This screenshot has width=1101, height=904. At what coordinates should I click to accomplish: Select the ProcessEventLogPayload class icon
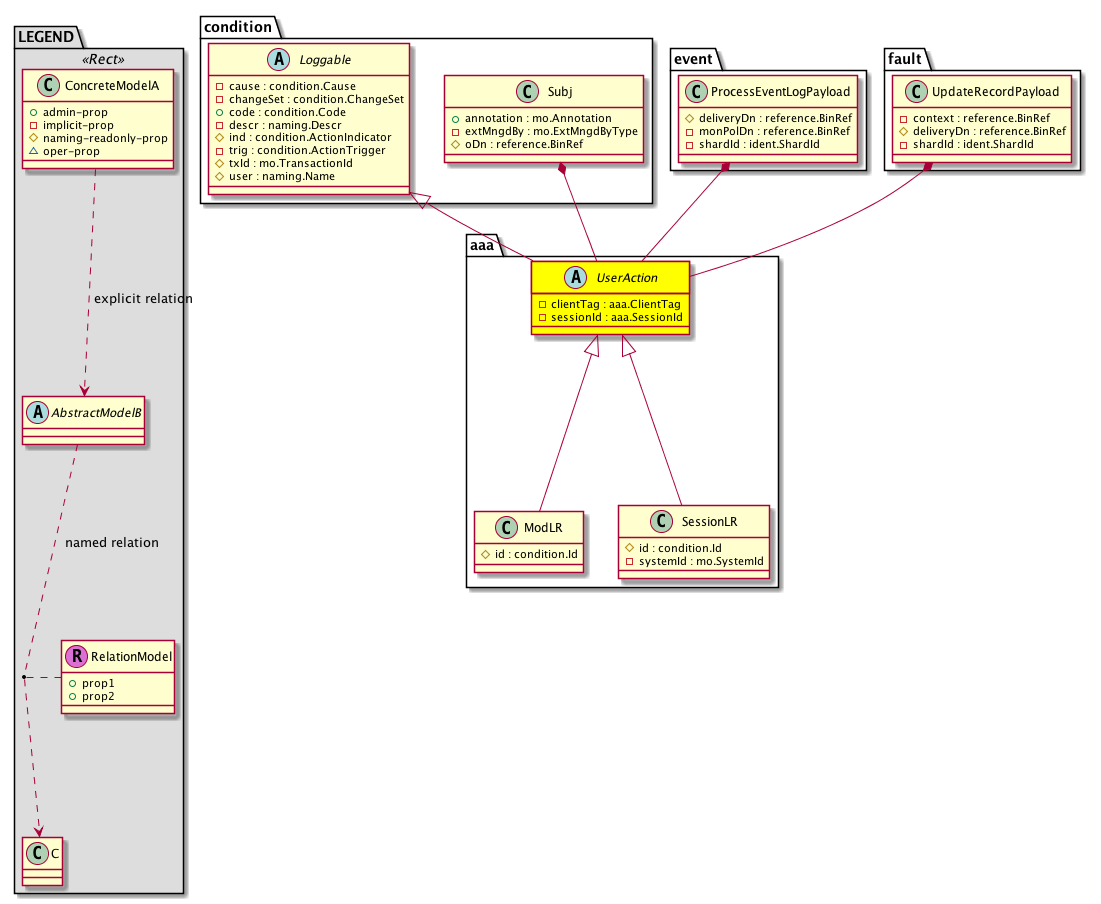(x=699, y=92)
